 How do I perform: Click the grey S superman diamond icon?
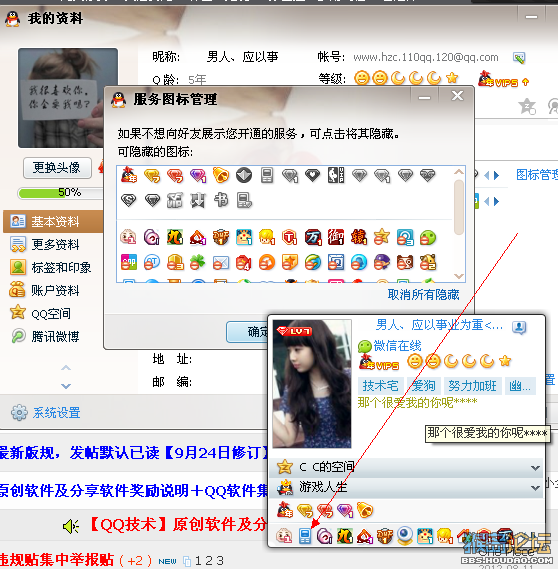point(129,200)
